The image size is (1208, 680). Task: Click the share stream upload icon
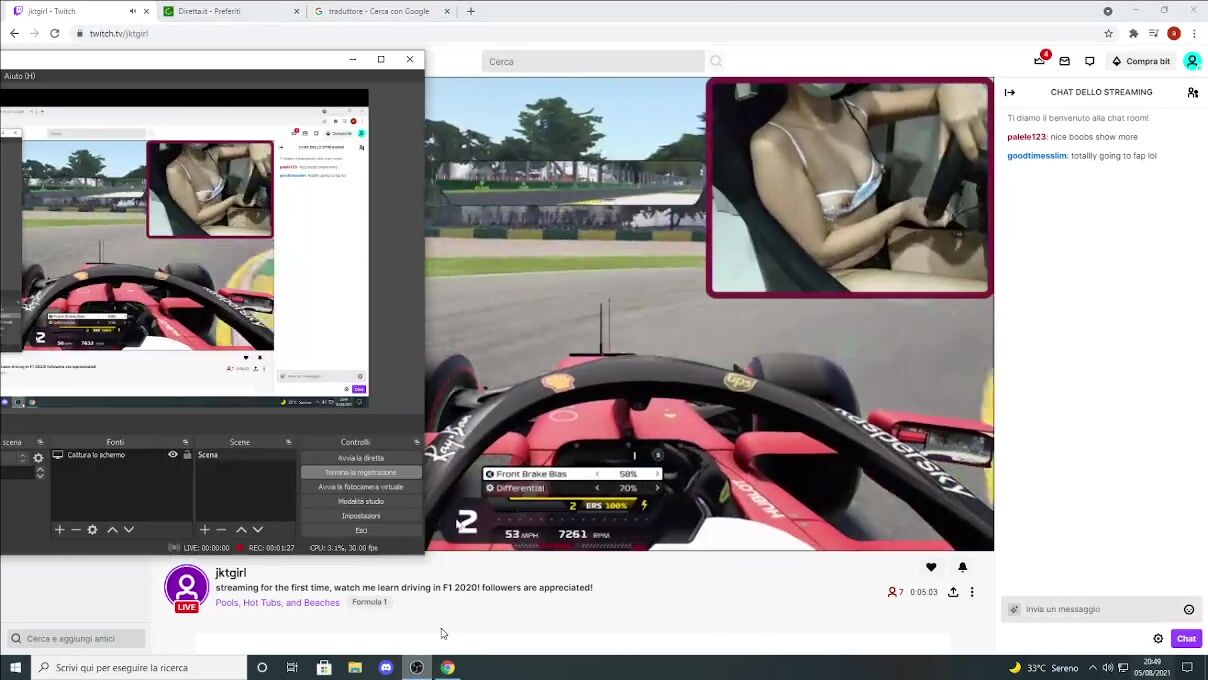953,592
